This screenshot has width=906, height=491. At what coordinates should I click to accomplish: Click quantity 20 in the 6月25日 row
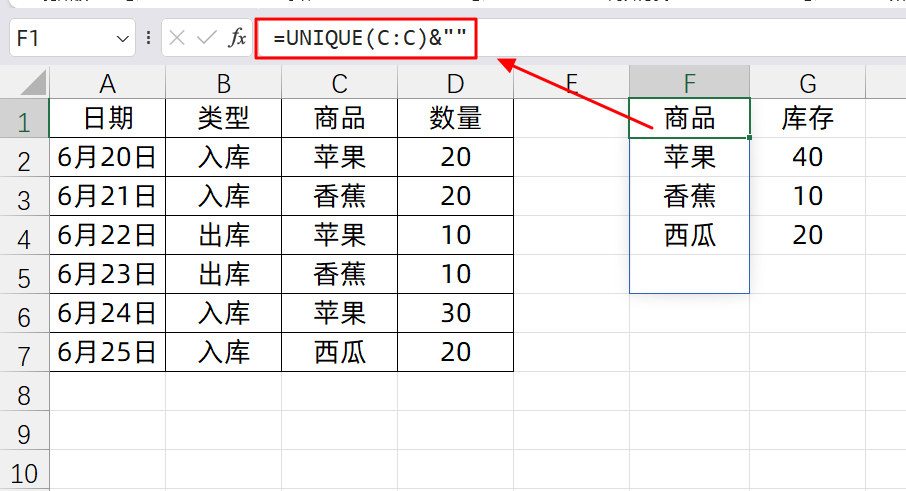(x=455, y=352)
